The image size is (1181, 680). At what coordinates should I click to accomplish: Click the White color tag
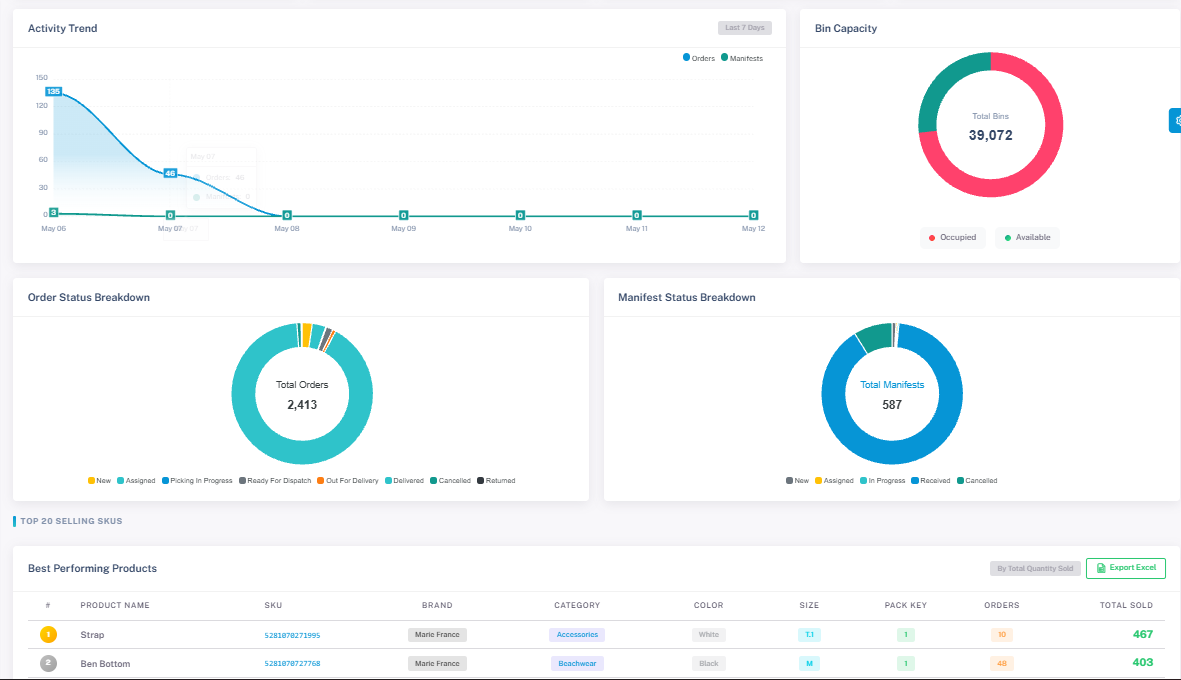709,635
